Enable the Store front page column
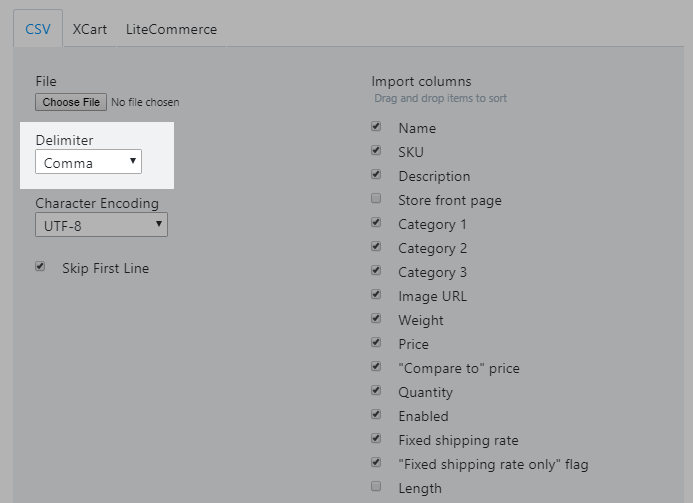The height and width of the screenshot is (503, 693). tap(376, 199)
